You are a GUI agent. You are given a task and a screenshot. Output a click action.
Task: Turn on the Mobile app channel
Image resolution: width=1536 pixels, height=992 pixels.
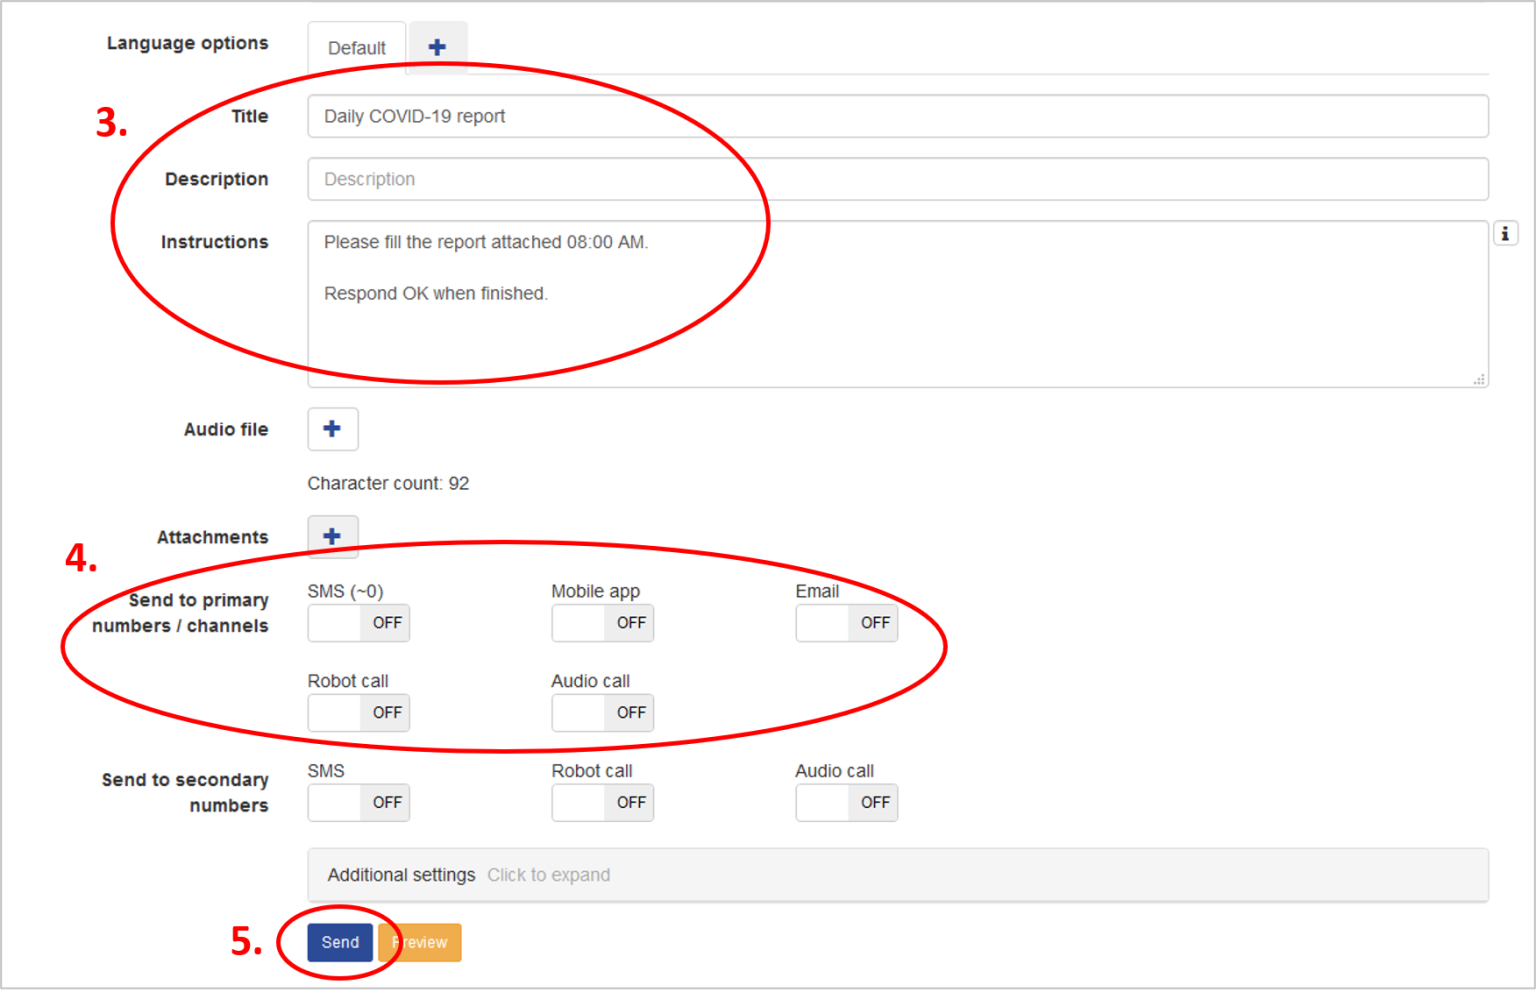[602, 623]
